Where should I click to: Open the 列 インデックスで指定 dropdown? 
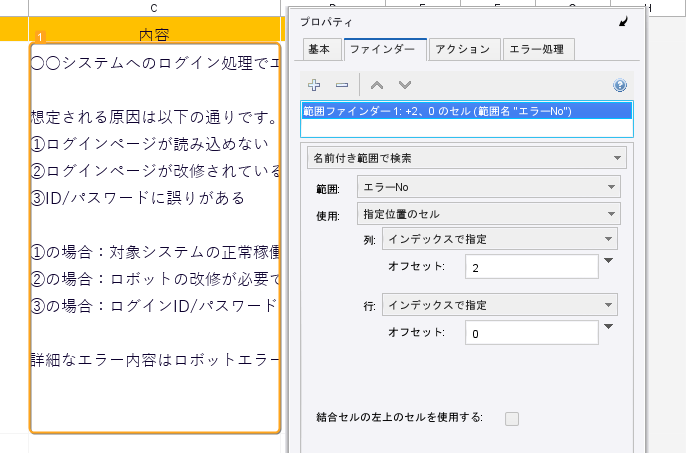pyautogui.click(x=500, y=239)
